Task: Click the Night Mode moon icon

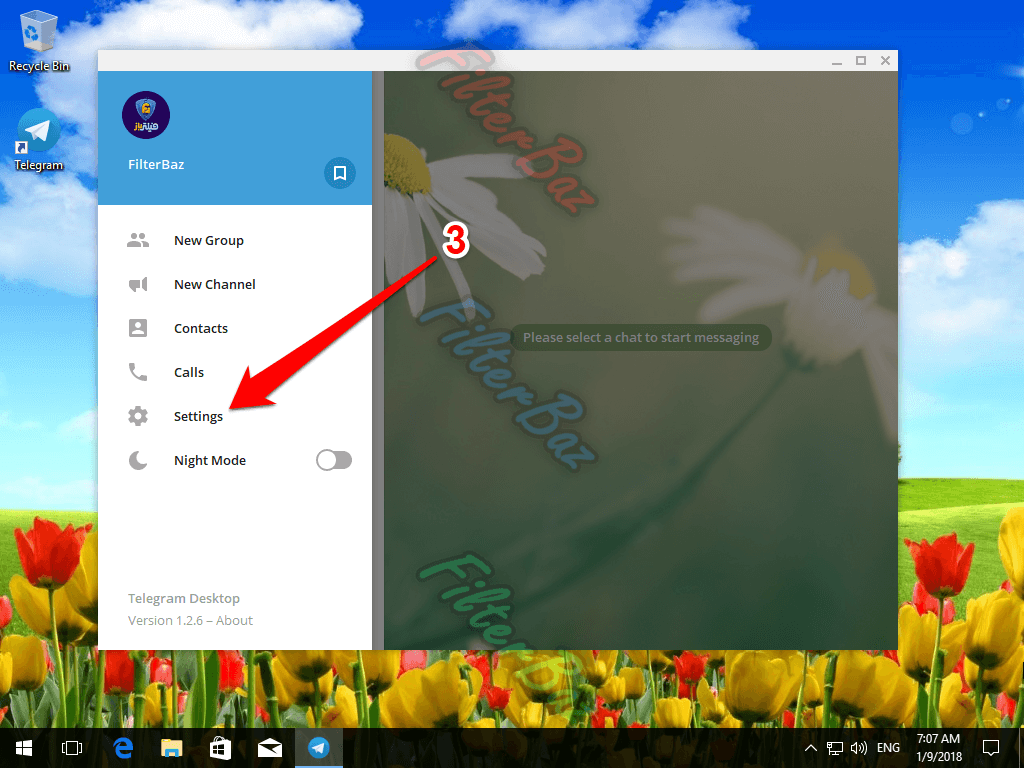Action: pos(138,460)
